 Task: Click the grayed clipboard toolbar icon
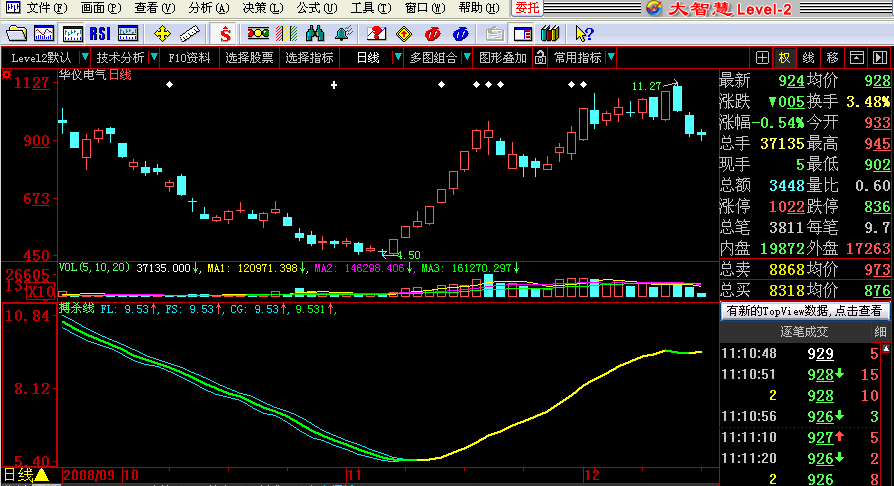(494, 34)
